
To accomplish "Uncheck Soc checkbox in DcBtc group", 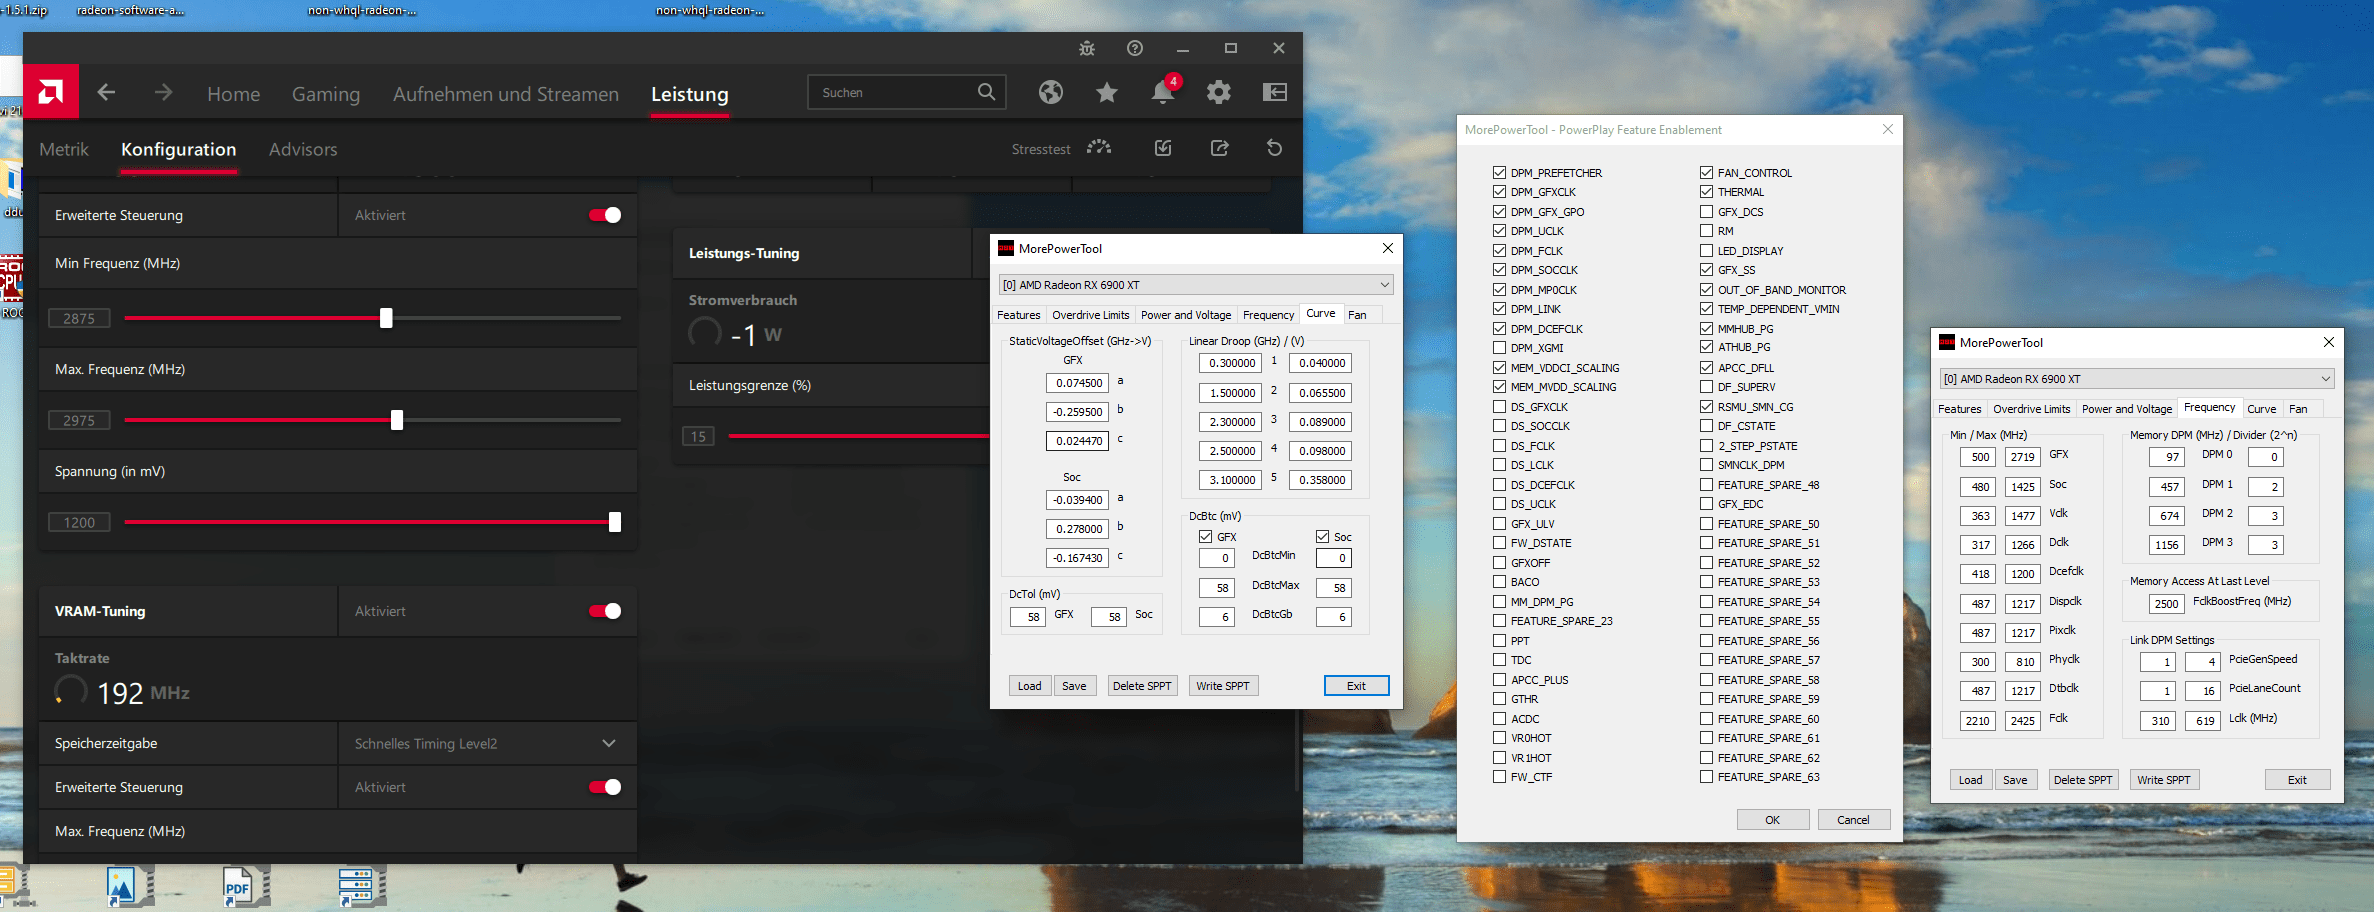I will pyautogui.click(x=1322, y=537).
